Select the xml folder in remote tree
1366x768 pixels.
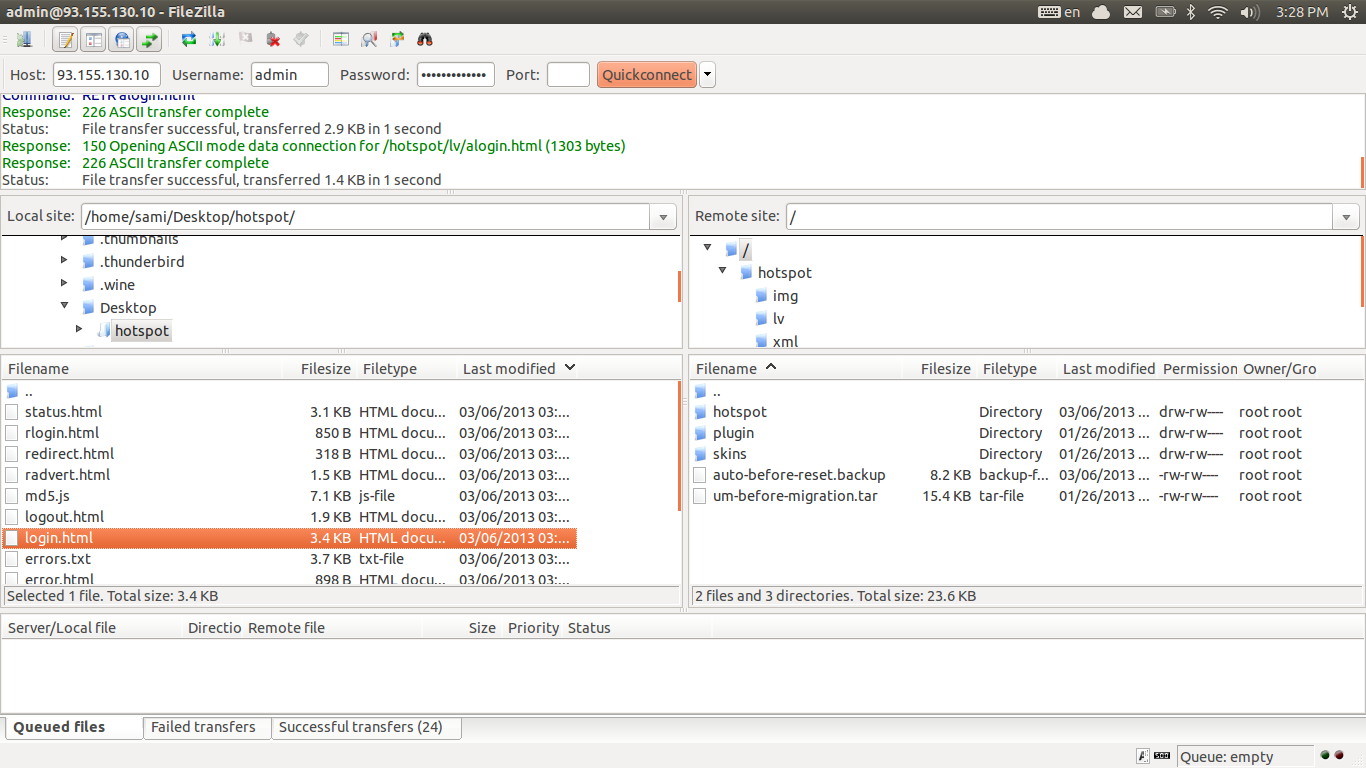[785, 342]
